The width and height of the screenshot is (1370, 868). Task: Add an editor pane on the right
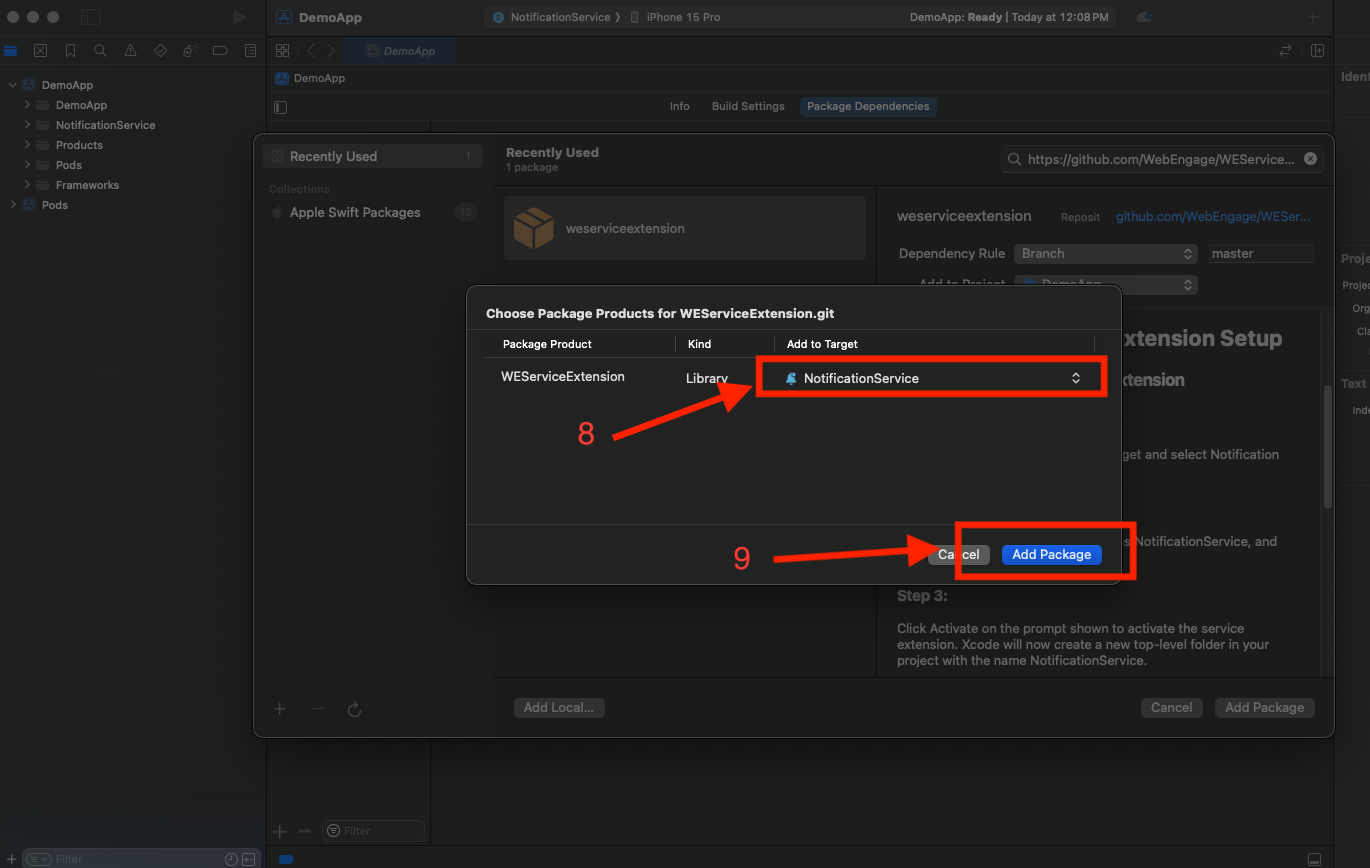(x=1318, y=50)
